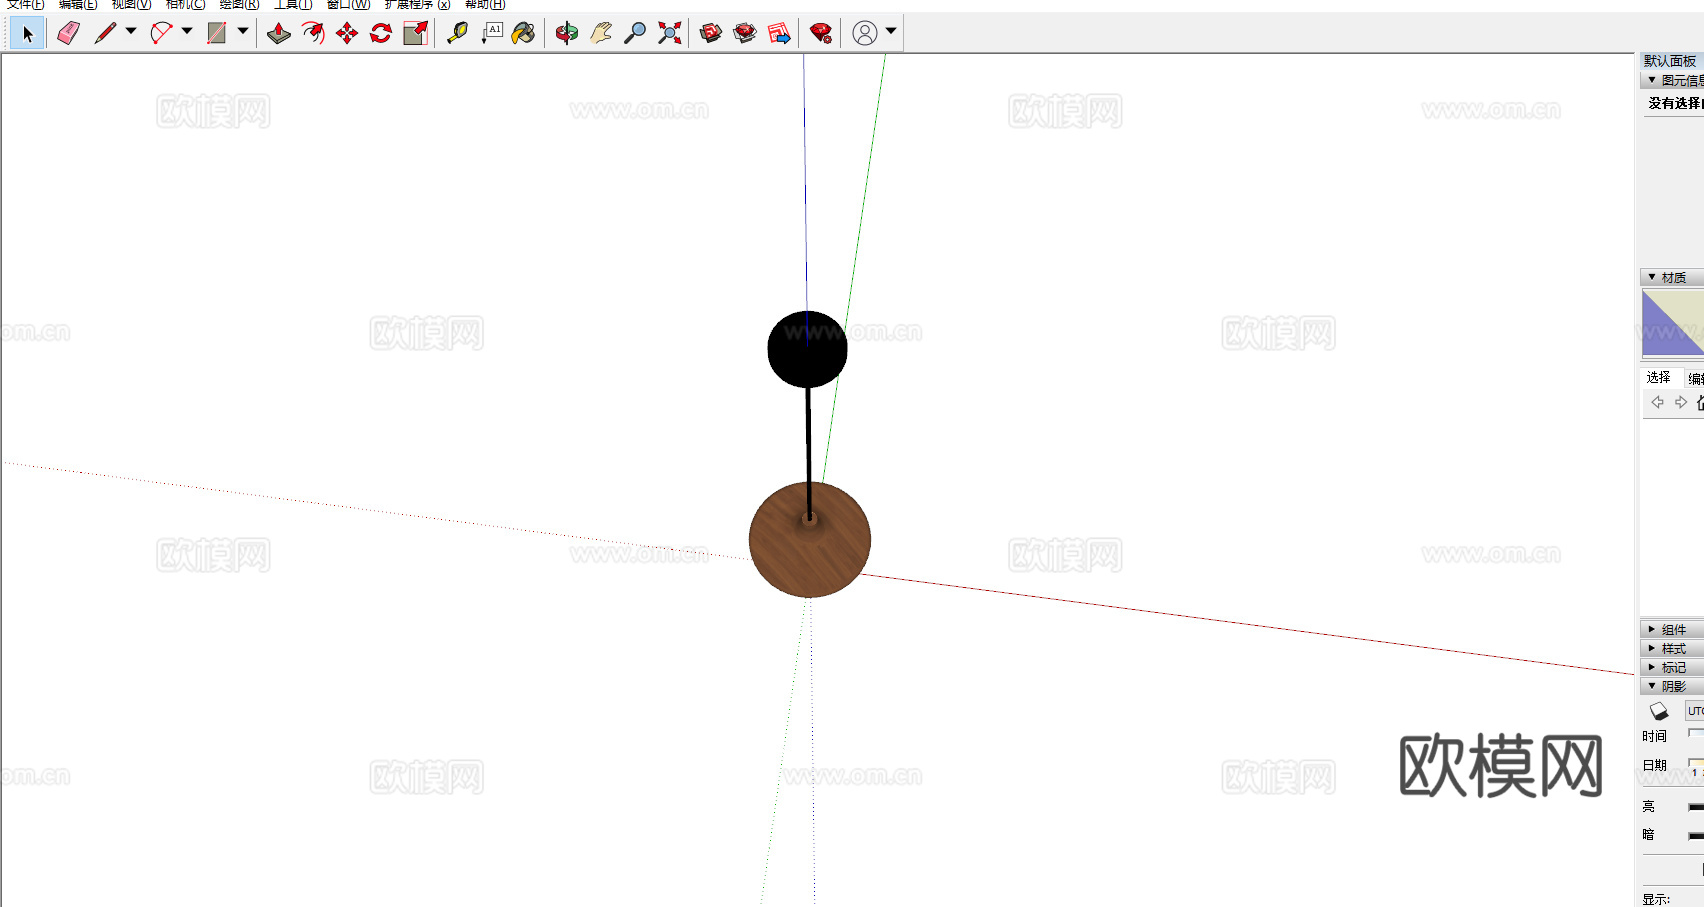Pick the Tape Measure tool
This screenshot has width=1704, height=907.
(x=457, y=33)
